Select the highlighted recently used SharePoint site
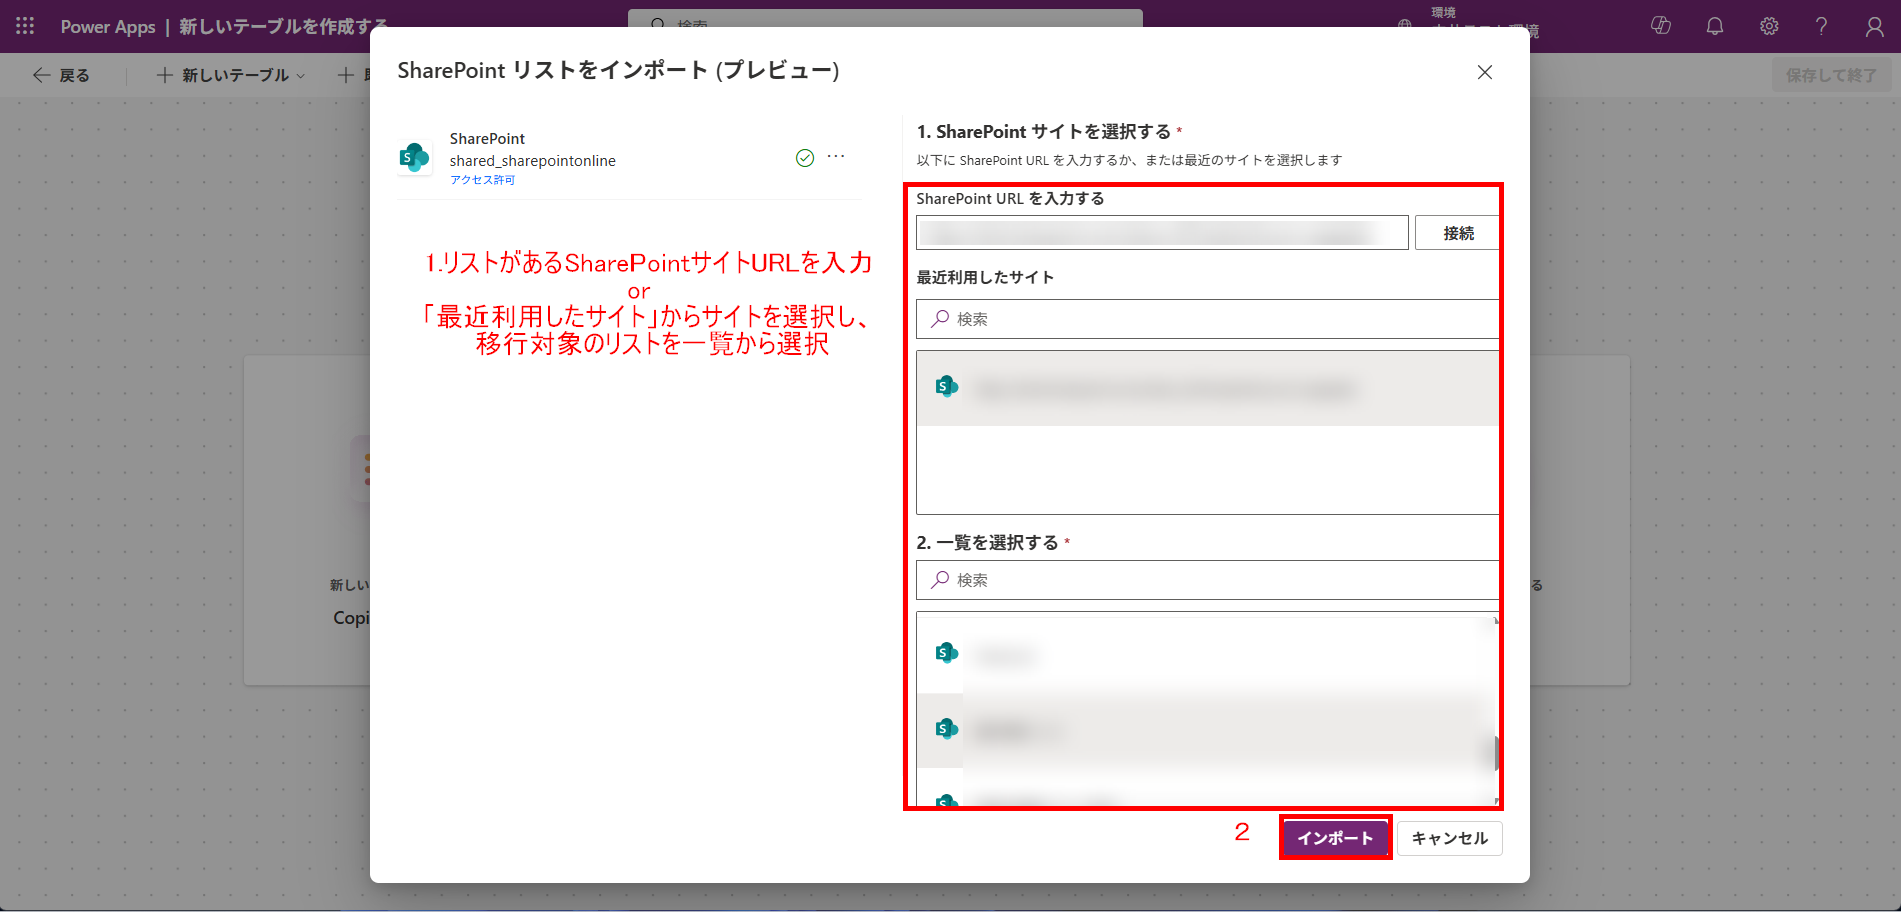 coord(1208,388)
